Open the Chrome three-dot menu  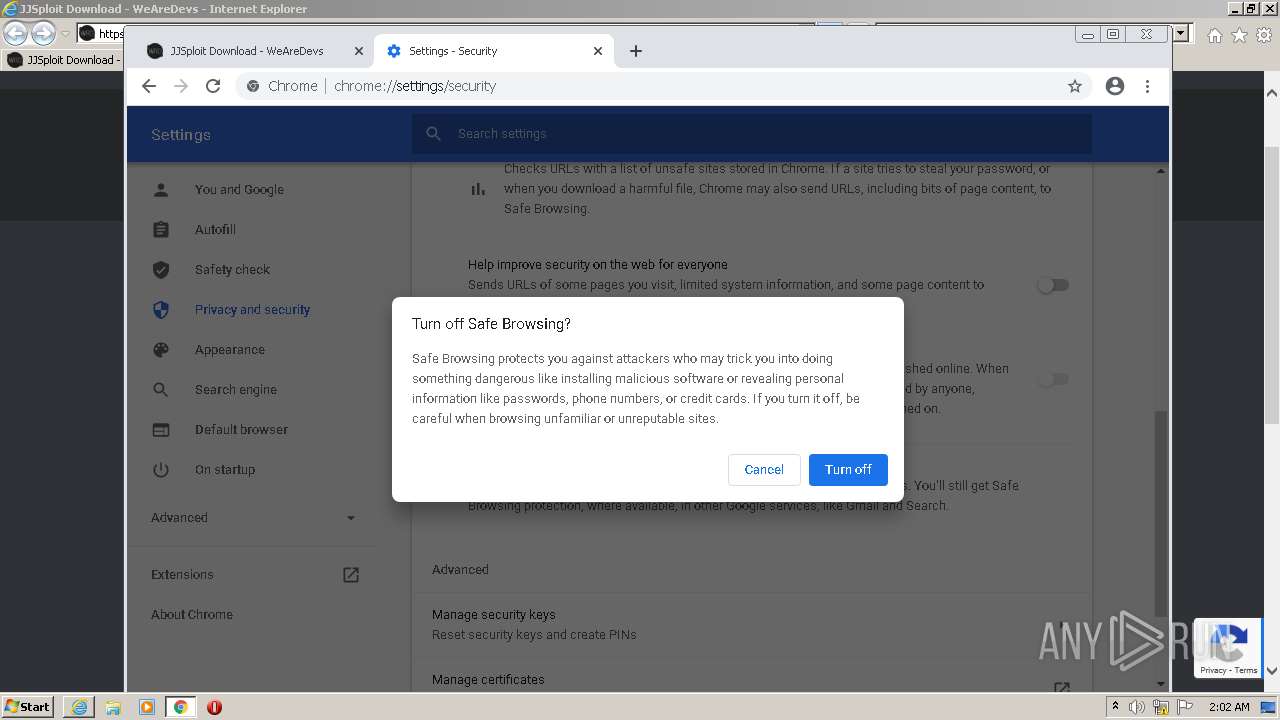pos(1147,86)
